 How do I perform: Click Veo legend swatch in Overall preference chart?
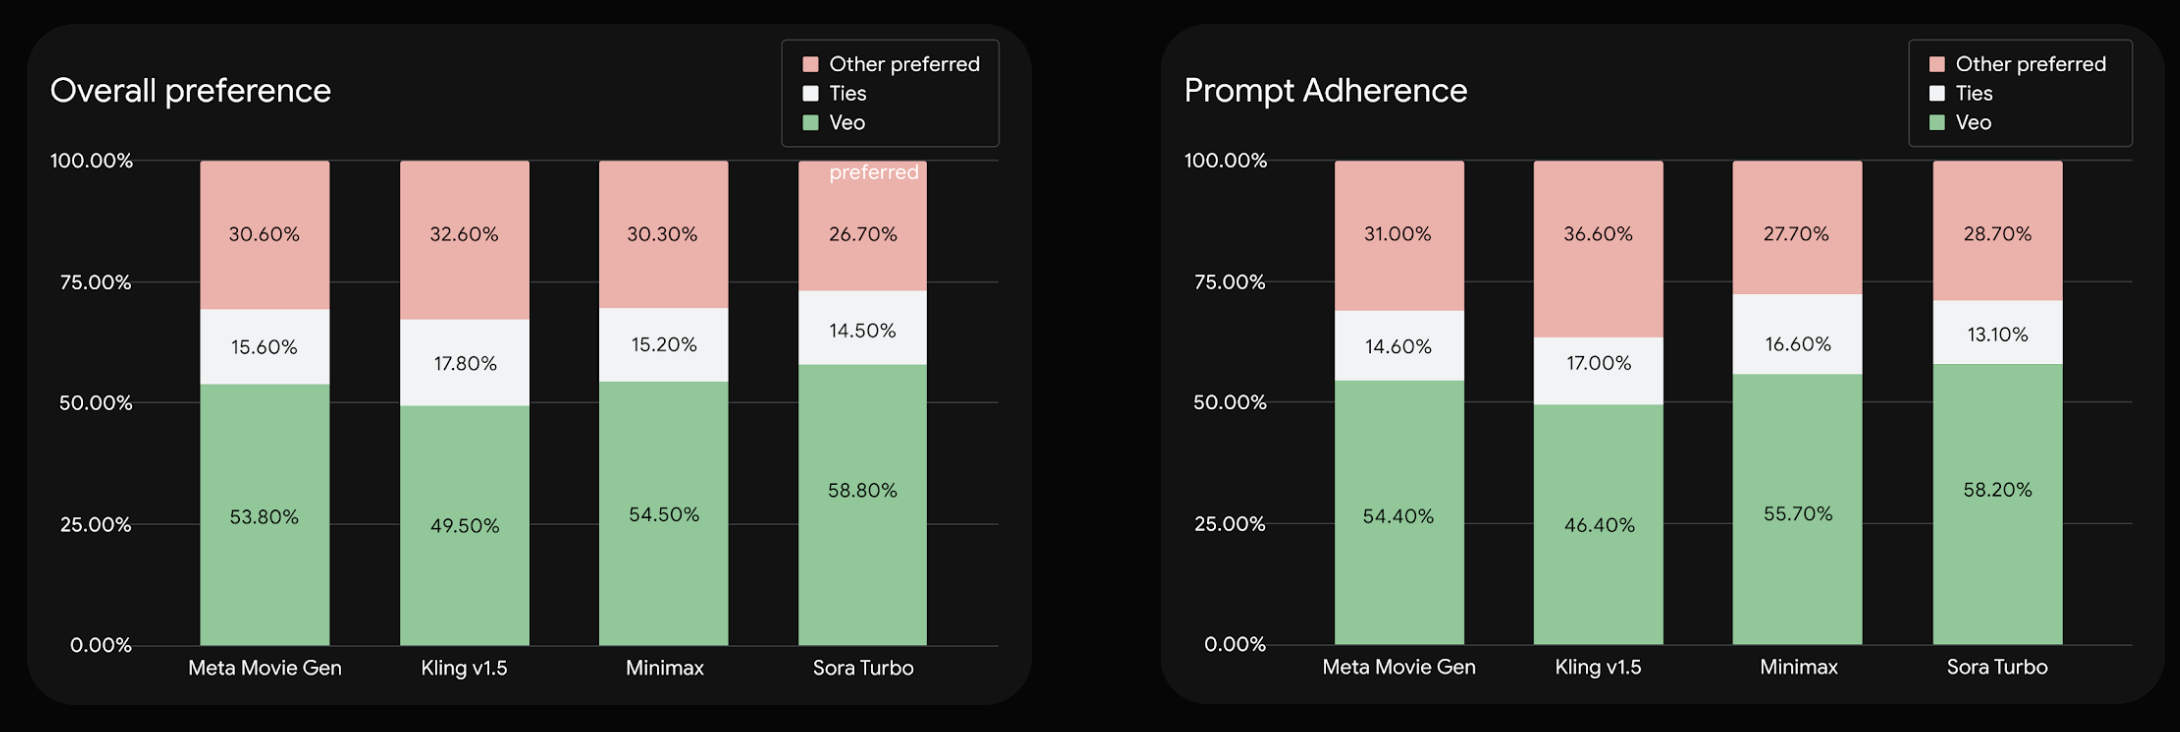click(x=811, y=123)
